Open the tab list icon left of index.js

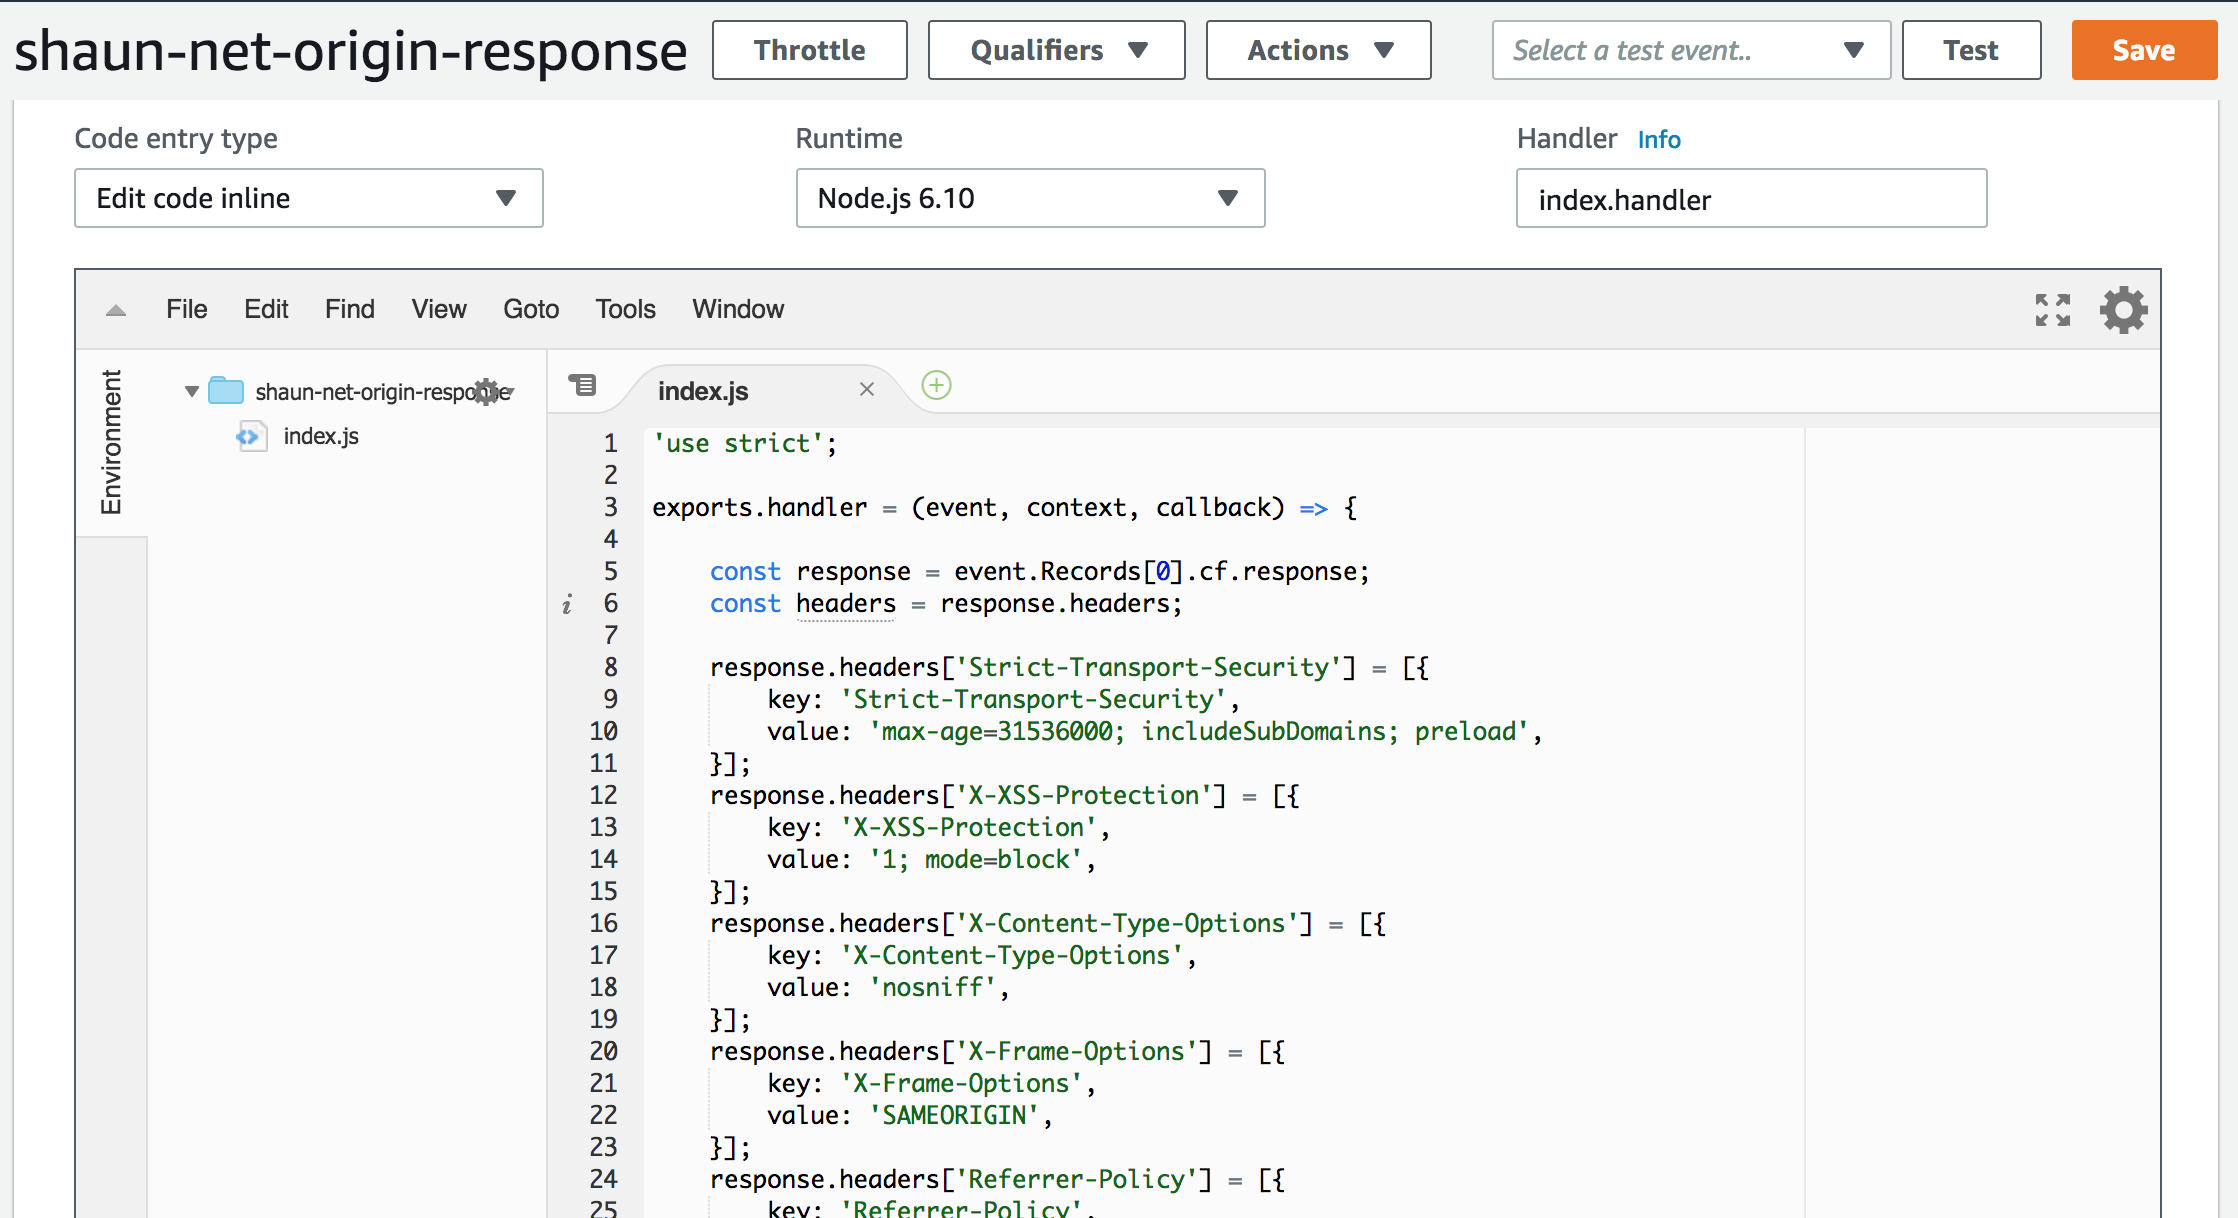(x=584, y=385)
